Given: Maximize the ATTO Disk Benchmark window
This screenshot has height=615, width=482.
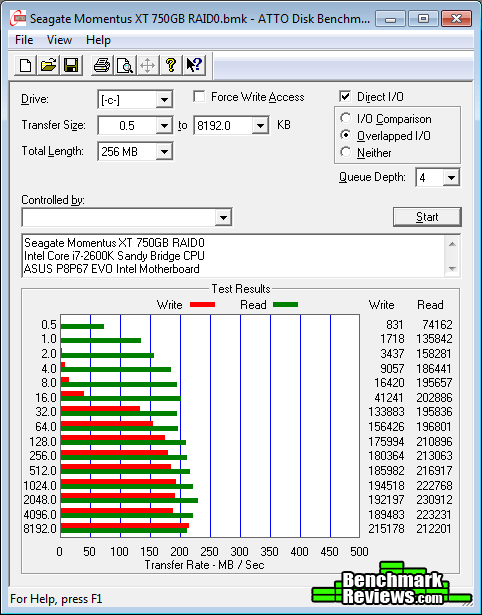Looking at the screenshot, I should point(423,18).
